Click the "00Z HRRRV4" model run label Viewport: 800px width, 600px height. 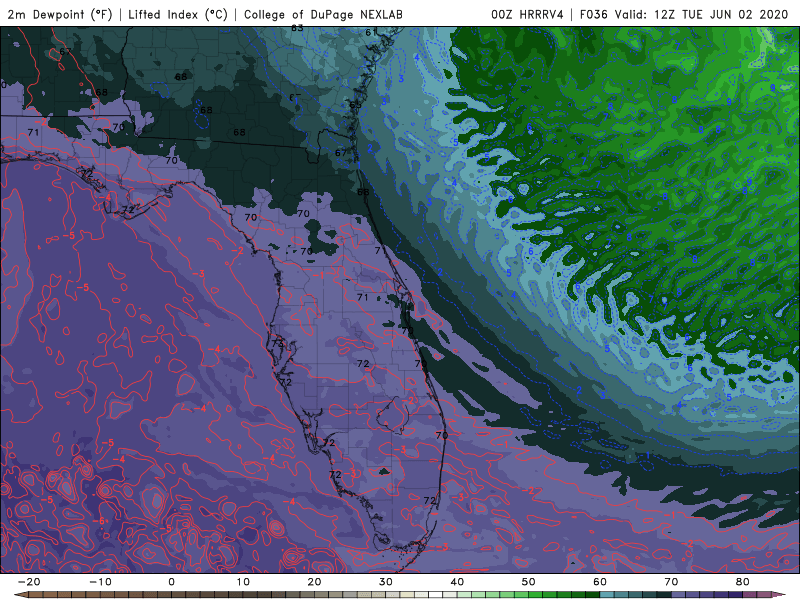coord(527,14)
